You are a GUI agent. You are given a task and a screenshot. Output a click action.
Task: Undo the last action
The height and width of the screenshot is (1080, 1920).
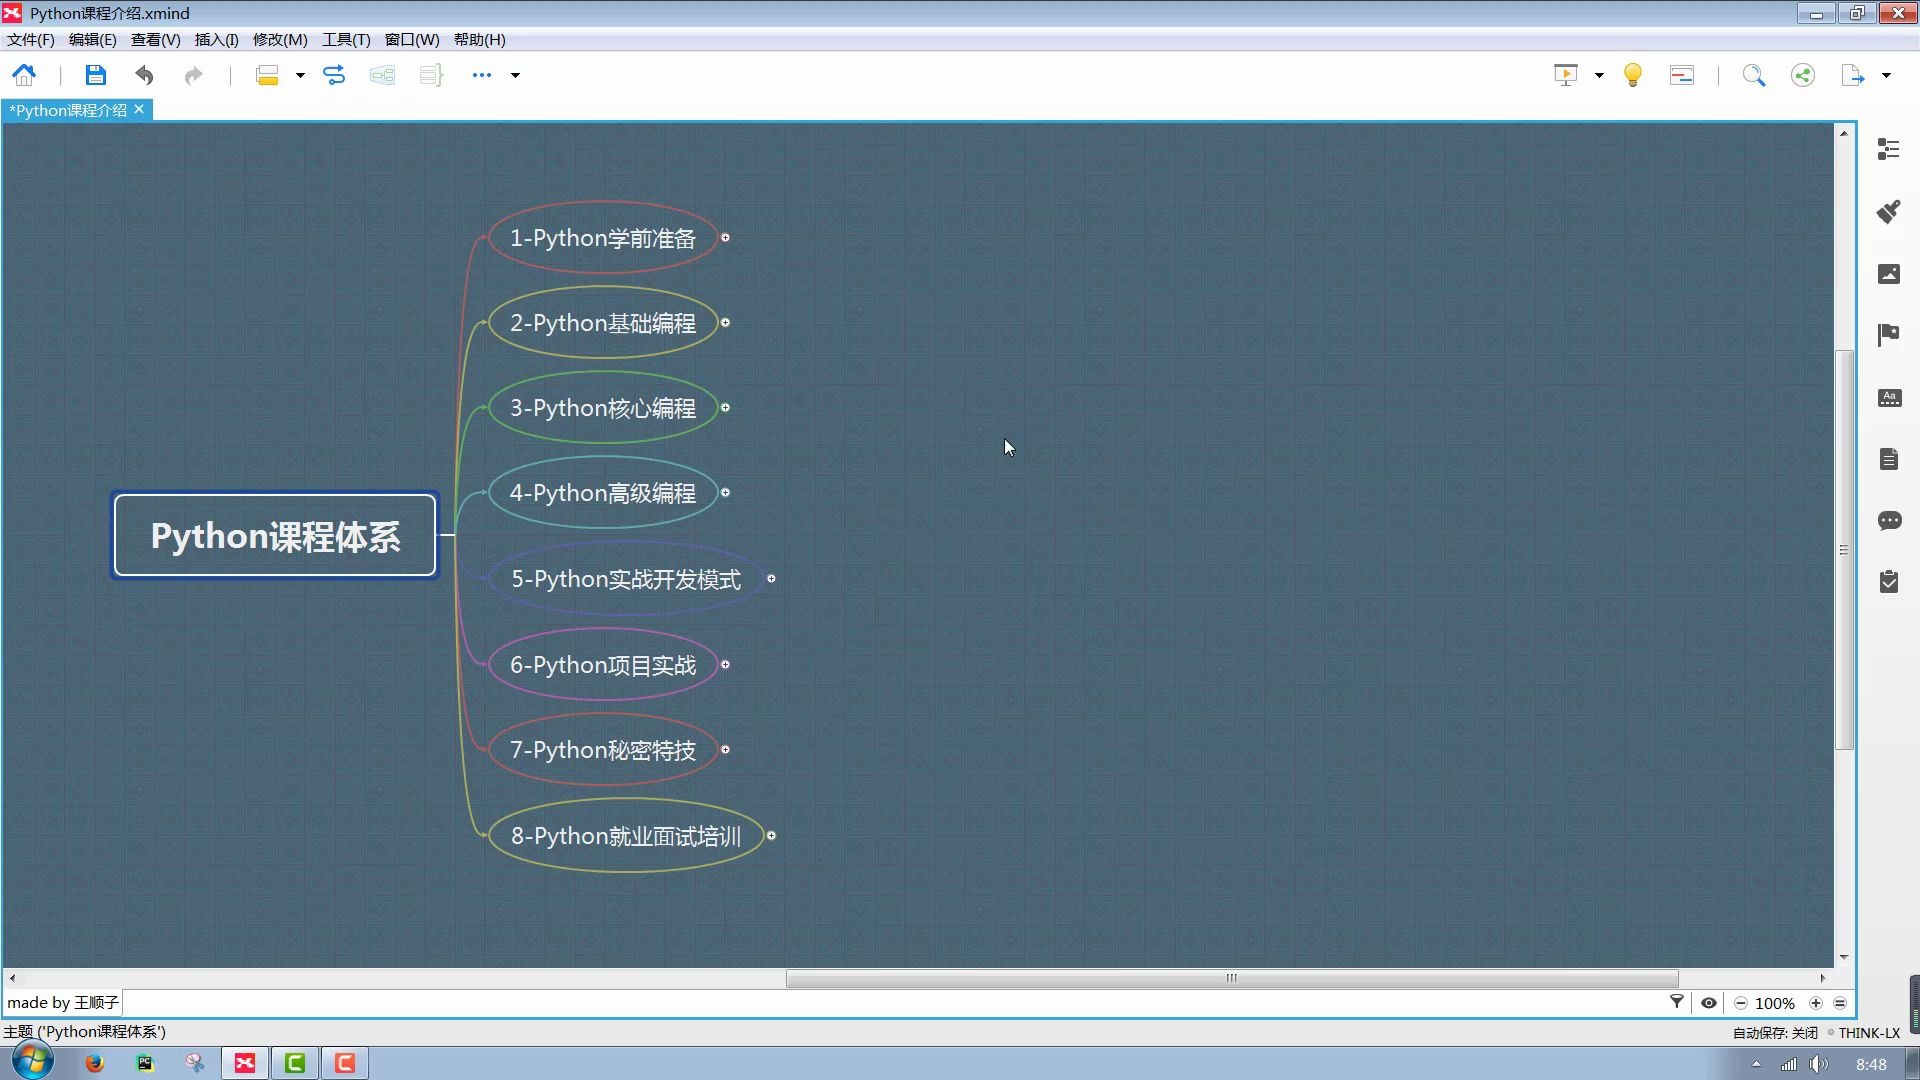[145, 75]
